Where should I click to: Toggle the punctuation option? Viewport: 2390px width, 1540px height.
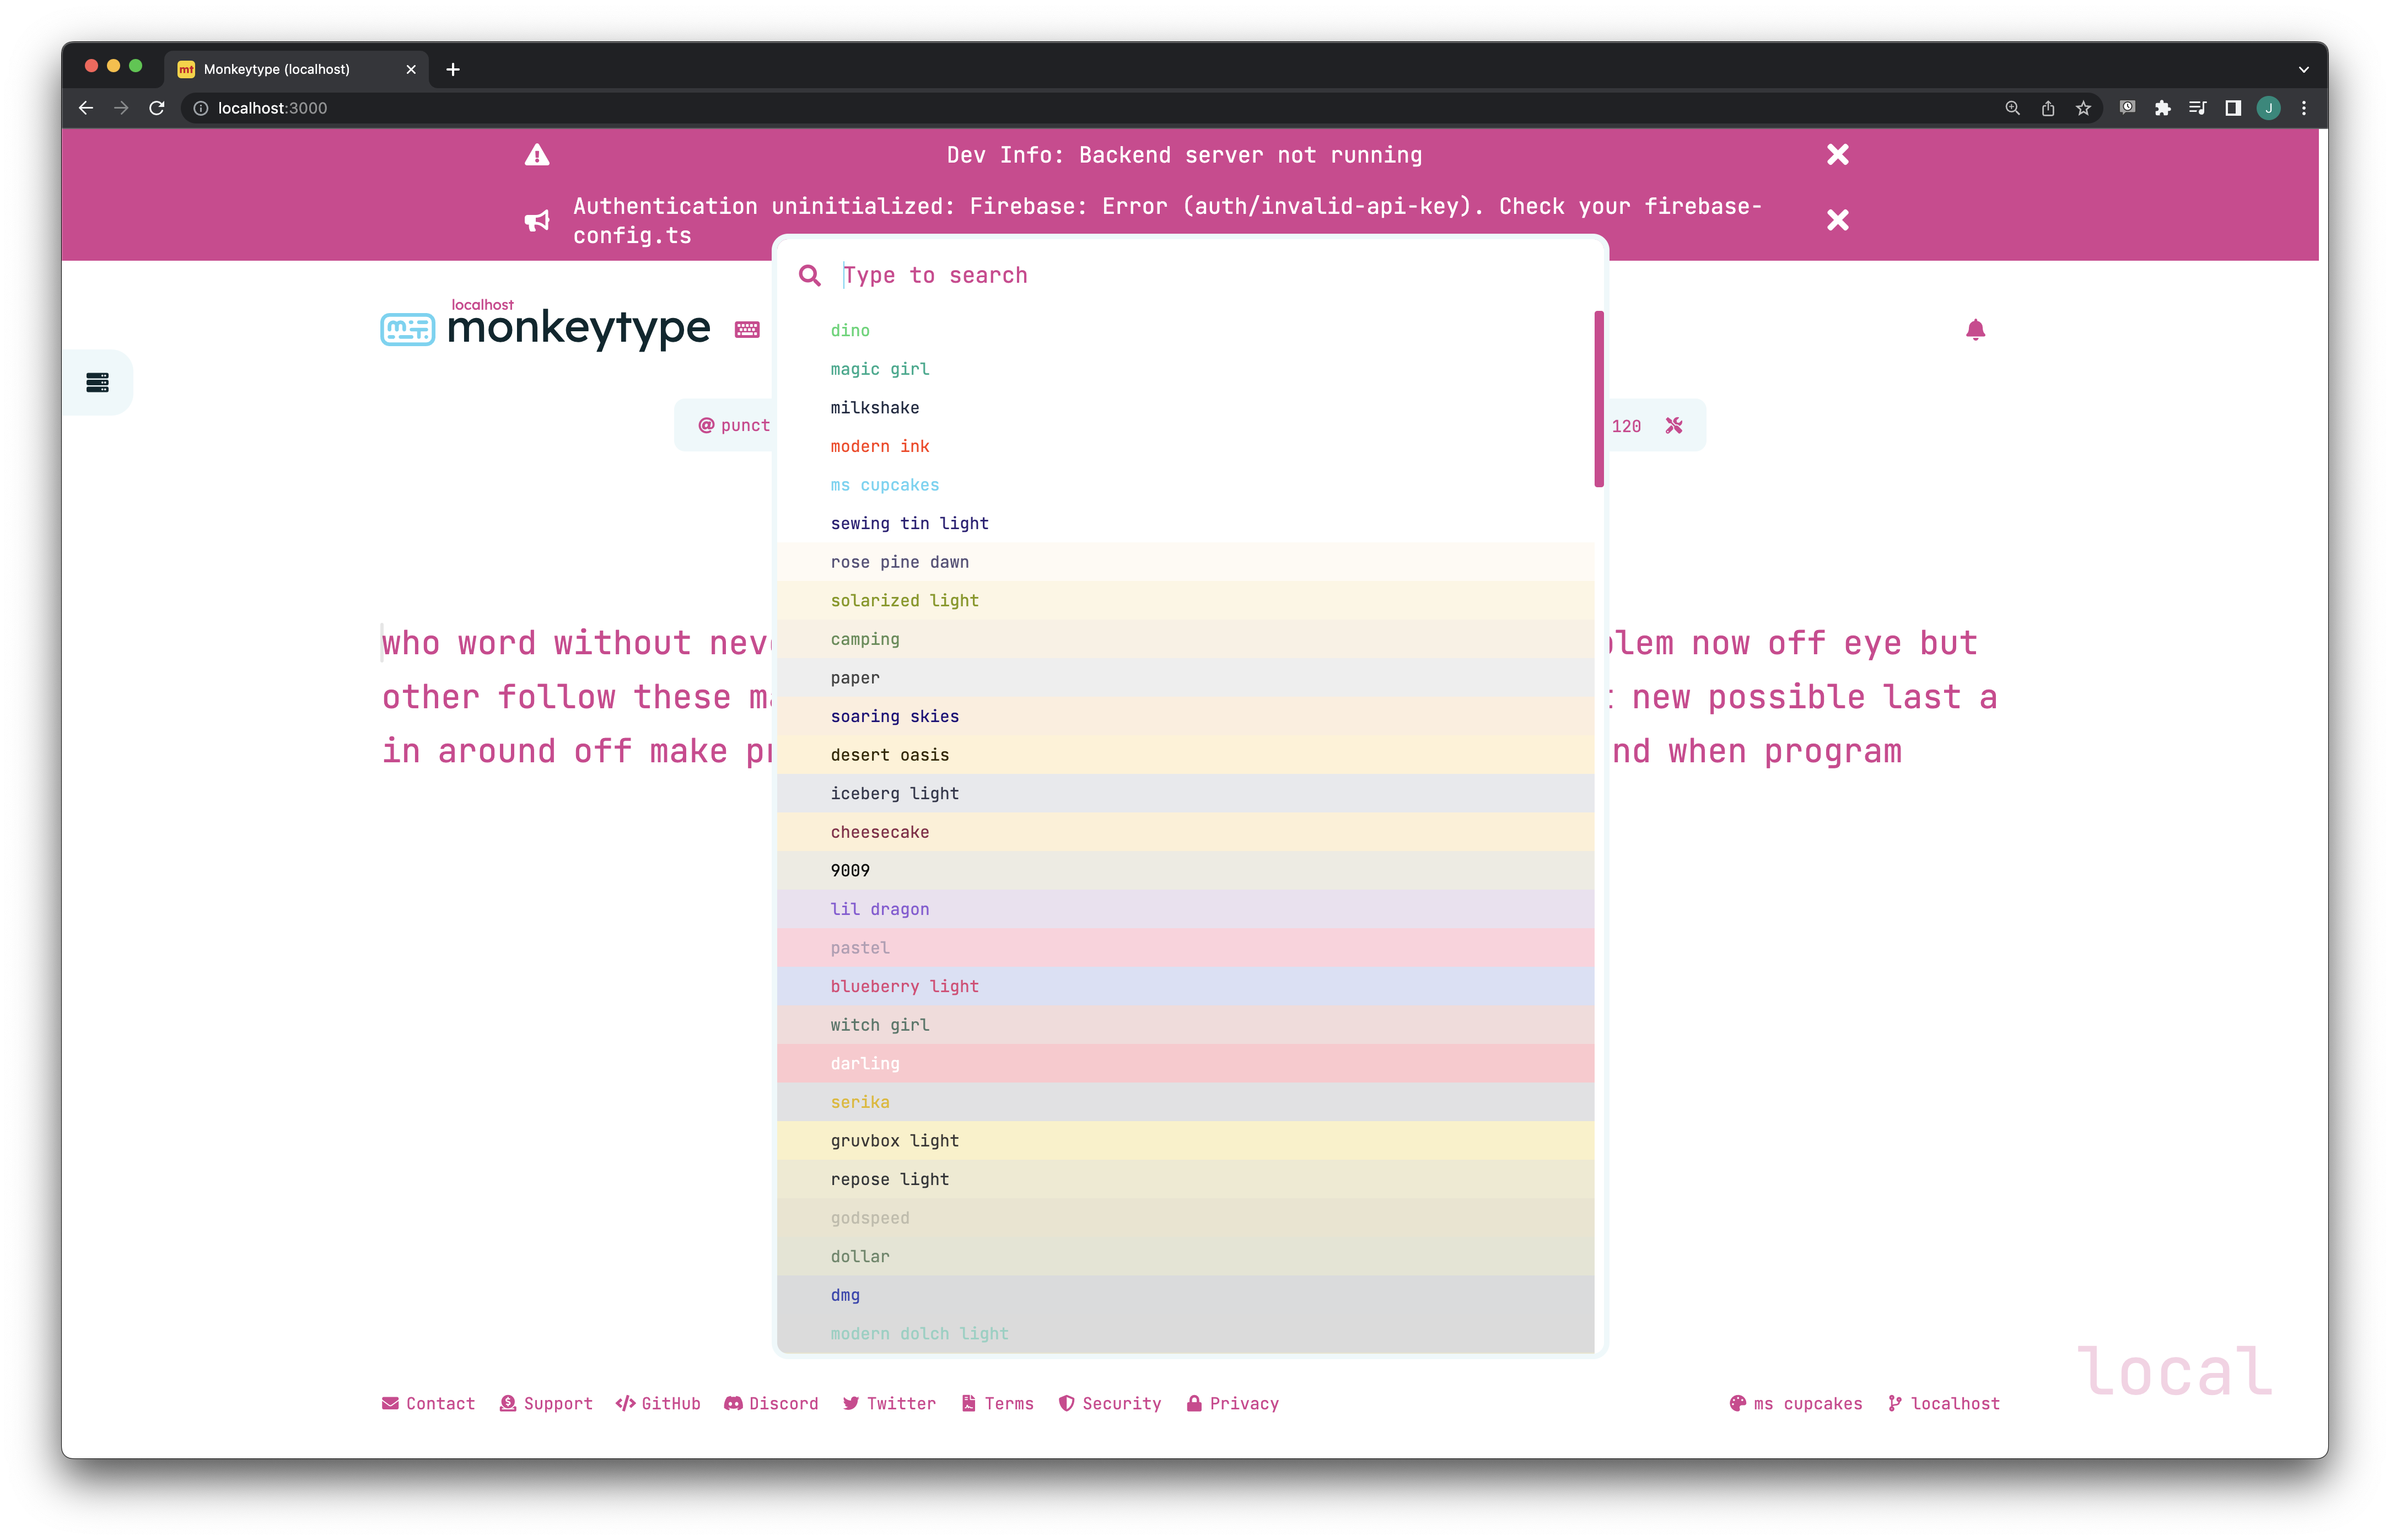[x=734, y=425]
